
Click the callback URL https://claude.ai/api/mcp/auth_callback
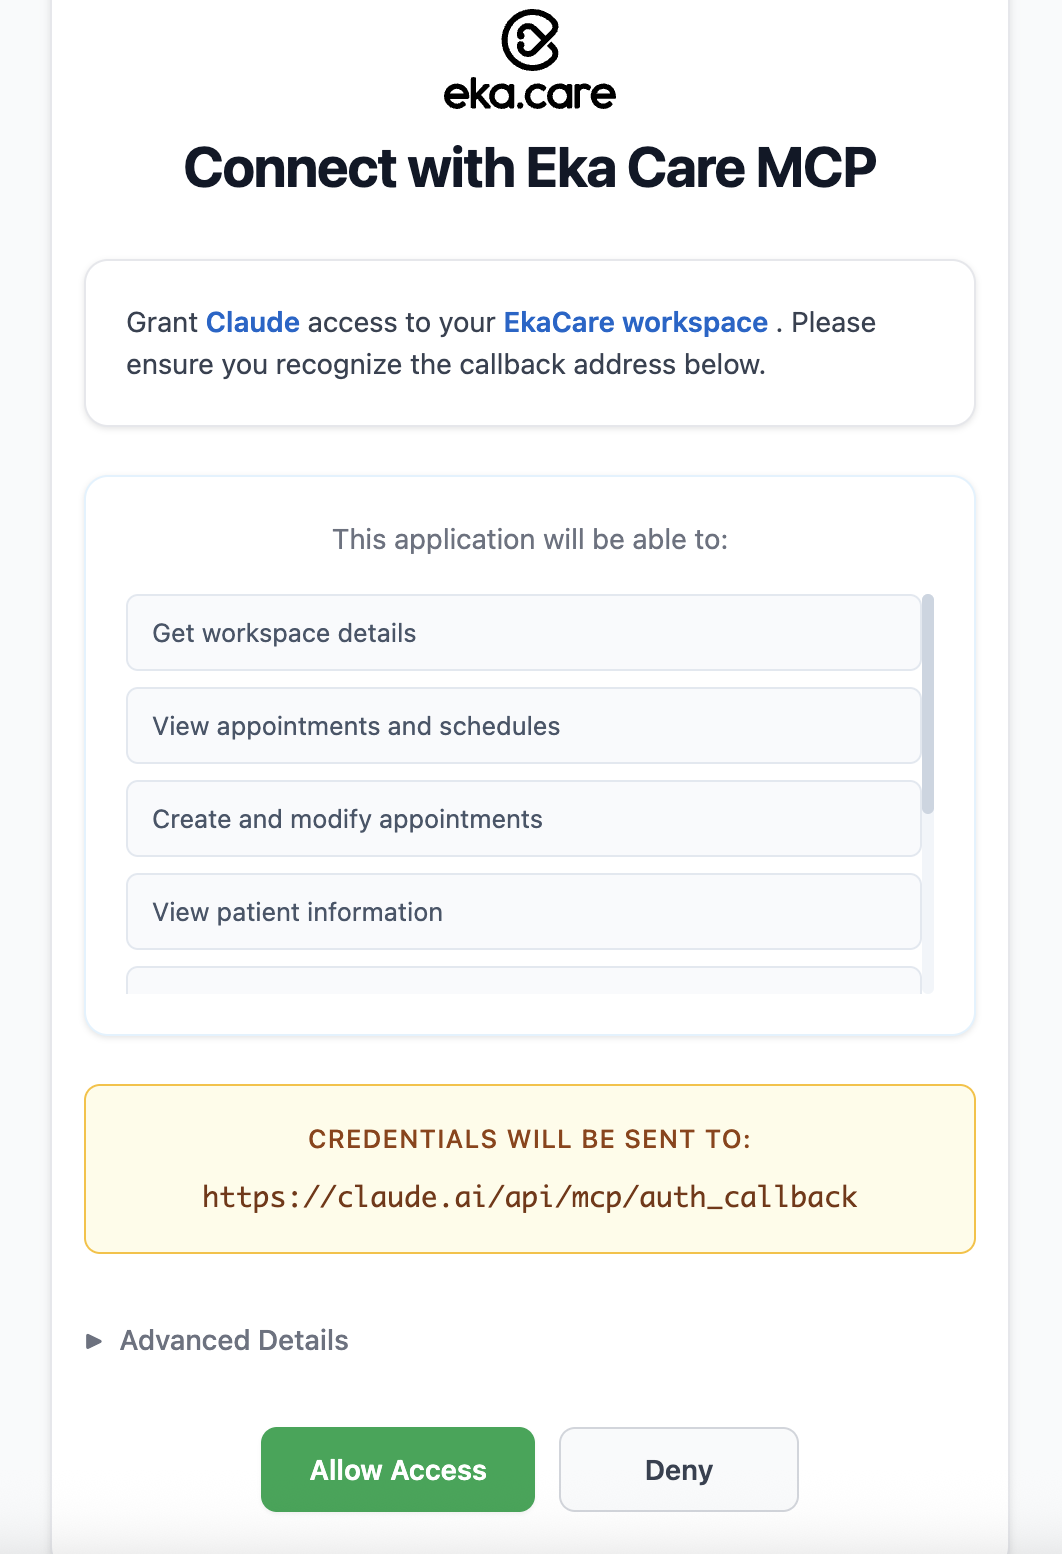tap(530, 1196)
